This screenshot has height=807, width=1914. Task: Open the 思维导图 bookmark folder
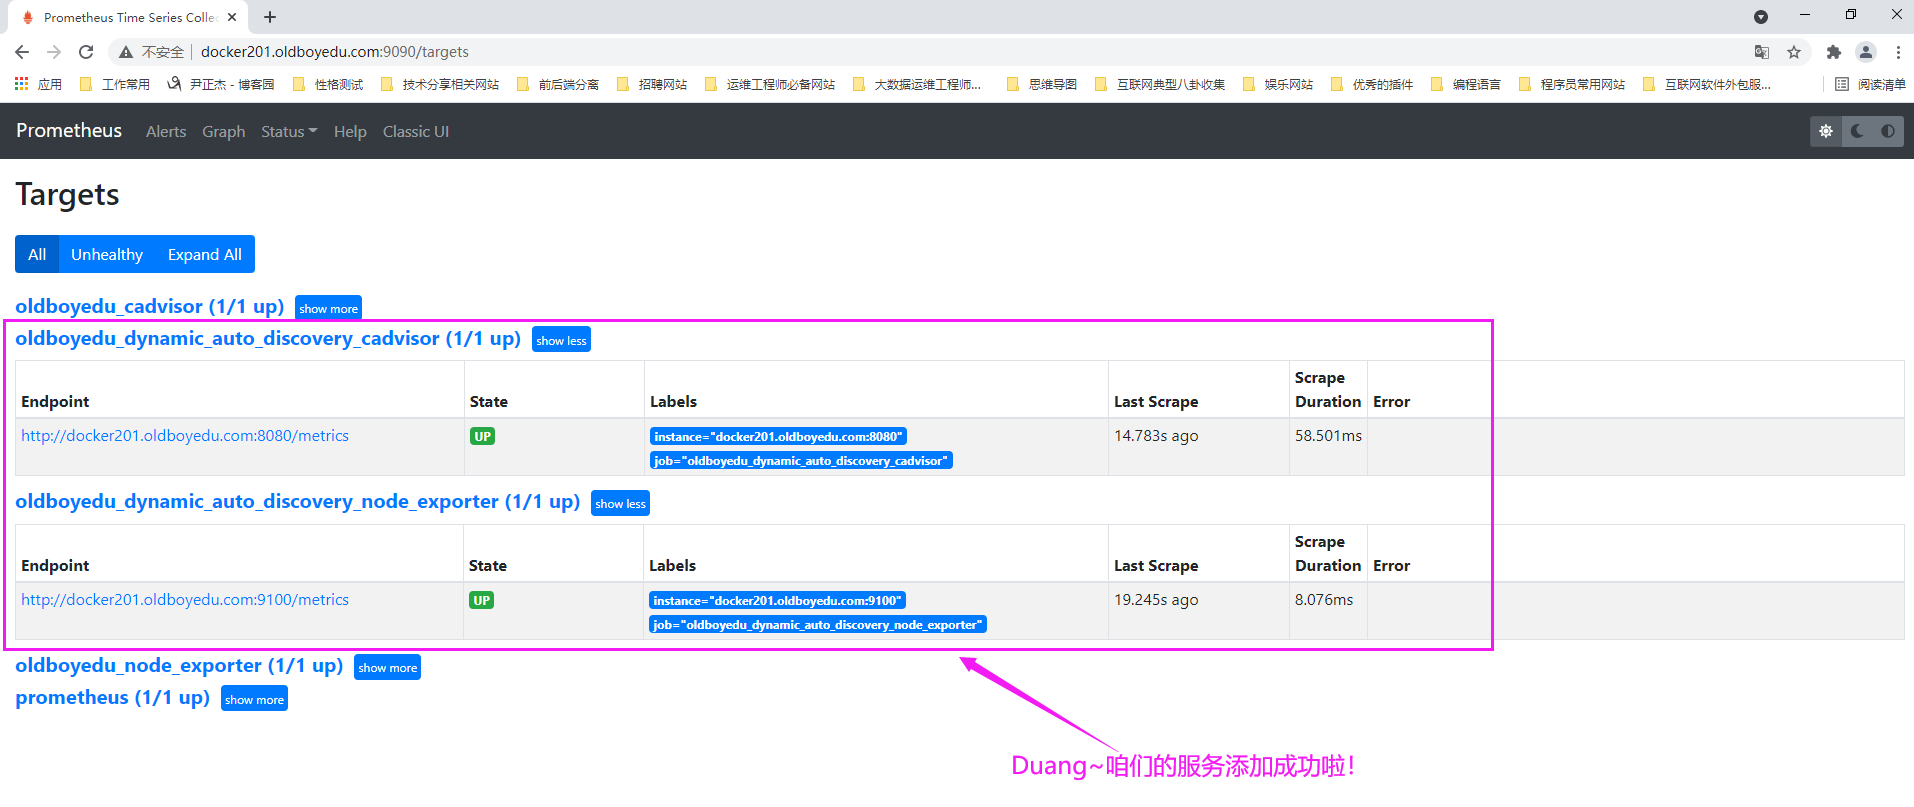click(x=1041, y=84)
